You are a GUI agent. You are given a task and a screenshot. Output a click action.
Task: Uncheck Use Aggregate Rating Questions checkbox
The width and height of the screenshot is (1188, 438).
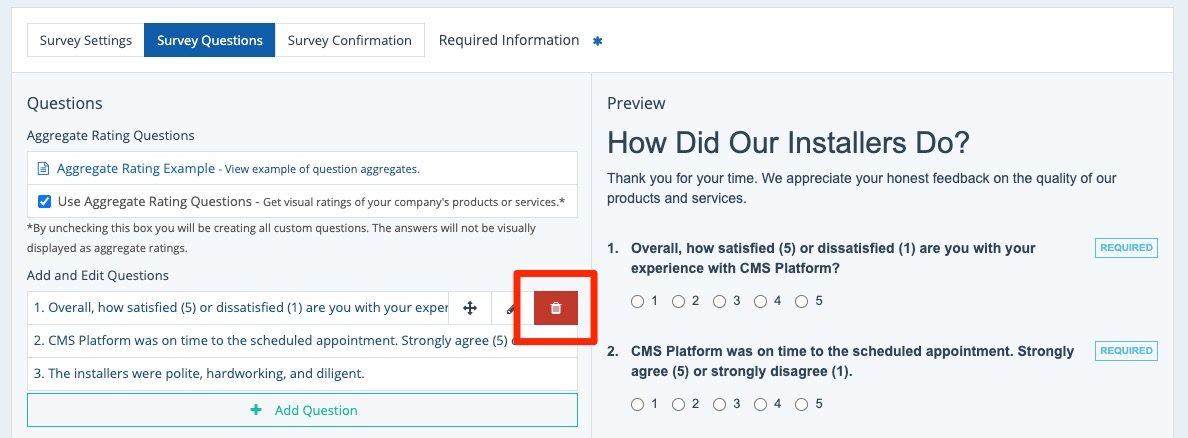(44, 200)
